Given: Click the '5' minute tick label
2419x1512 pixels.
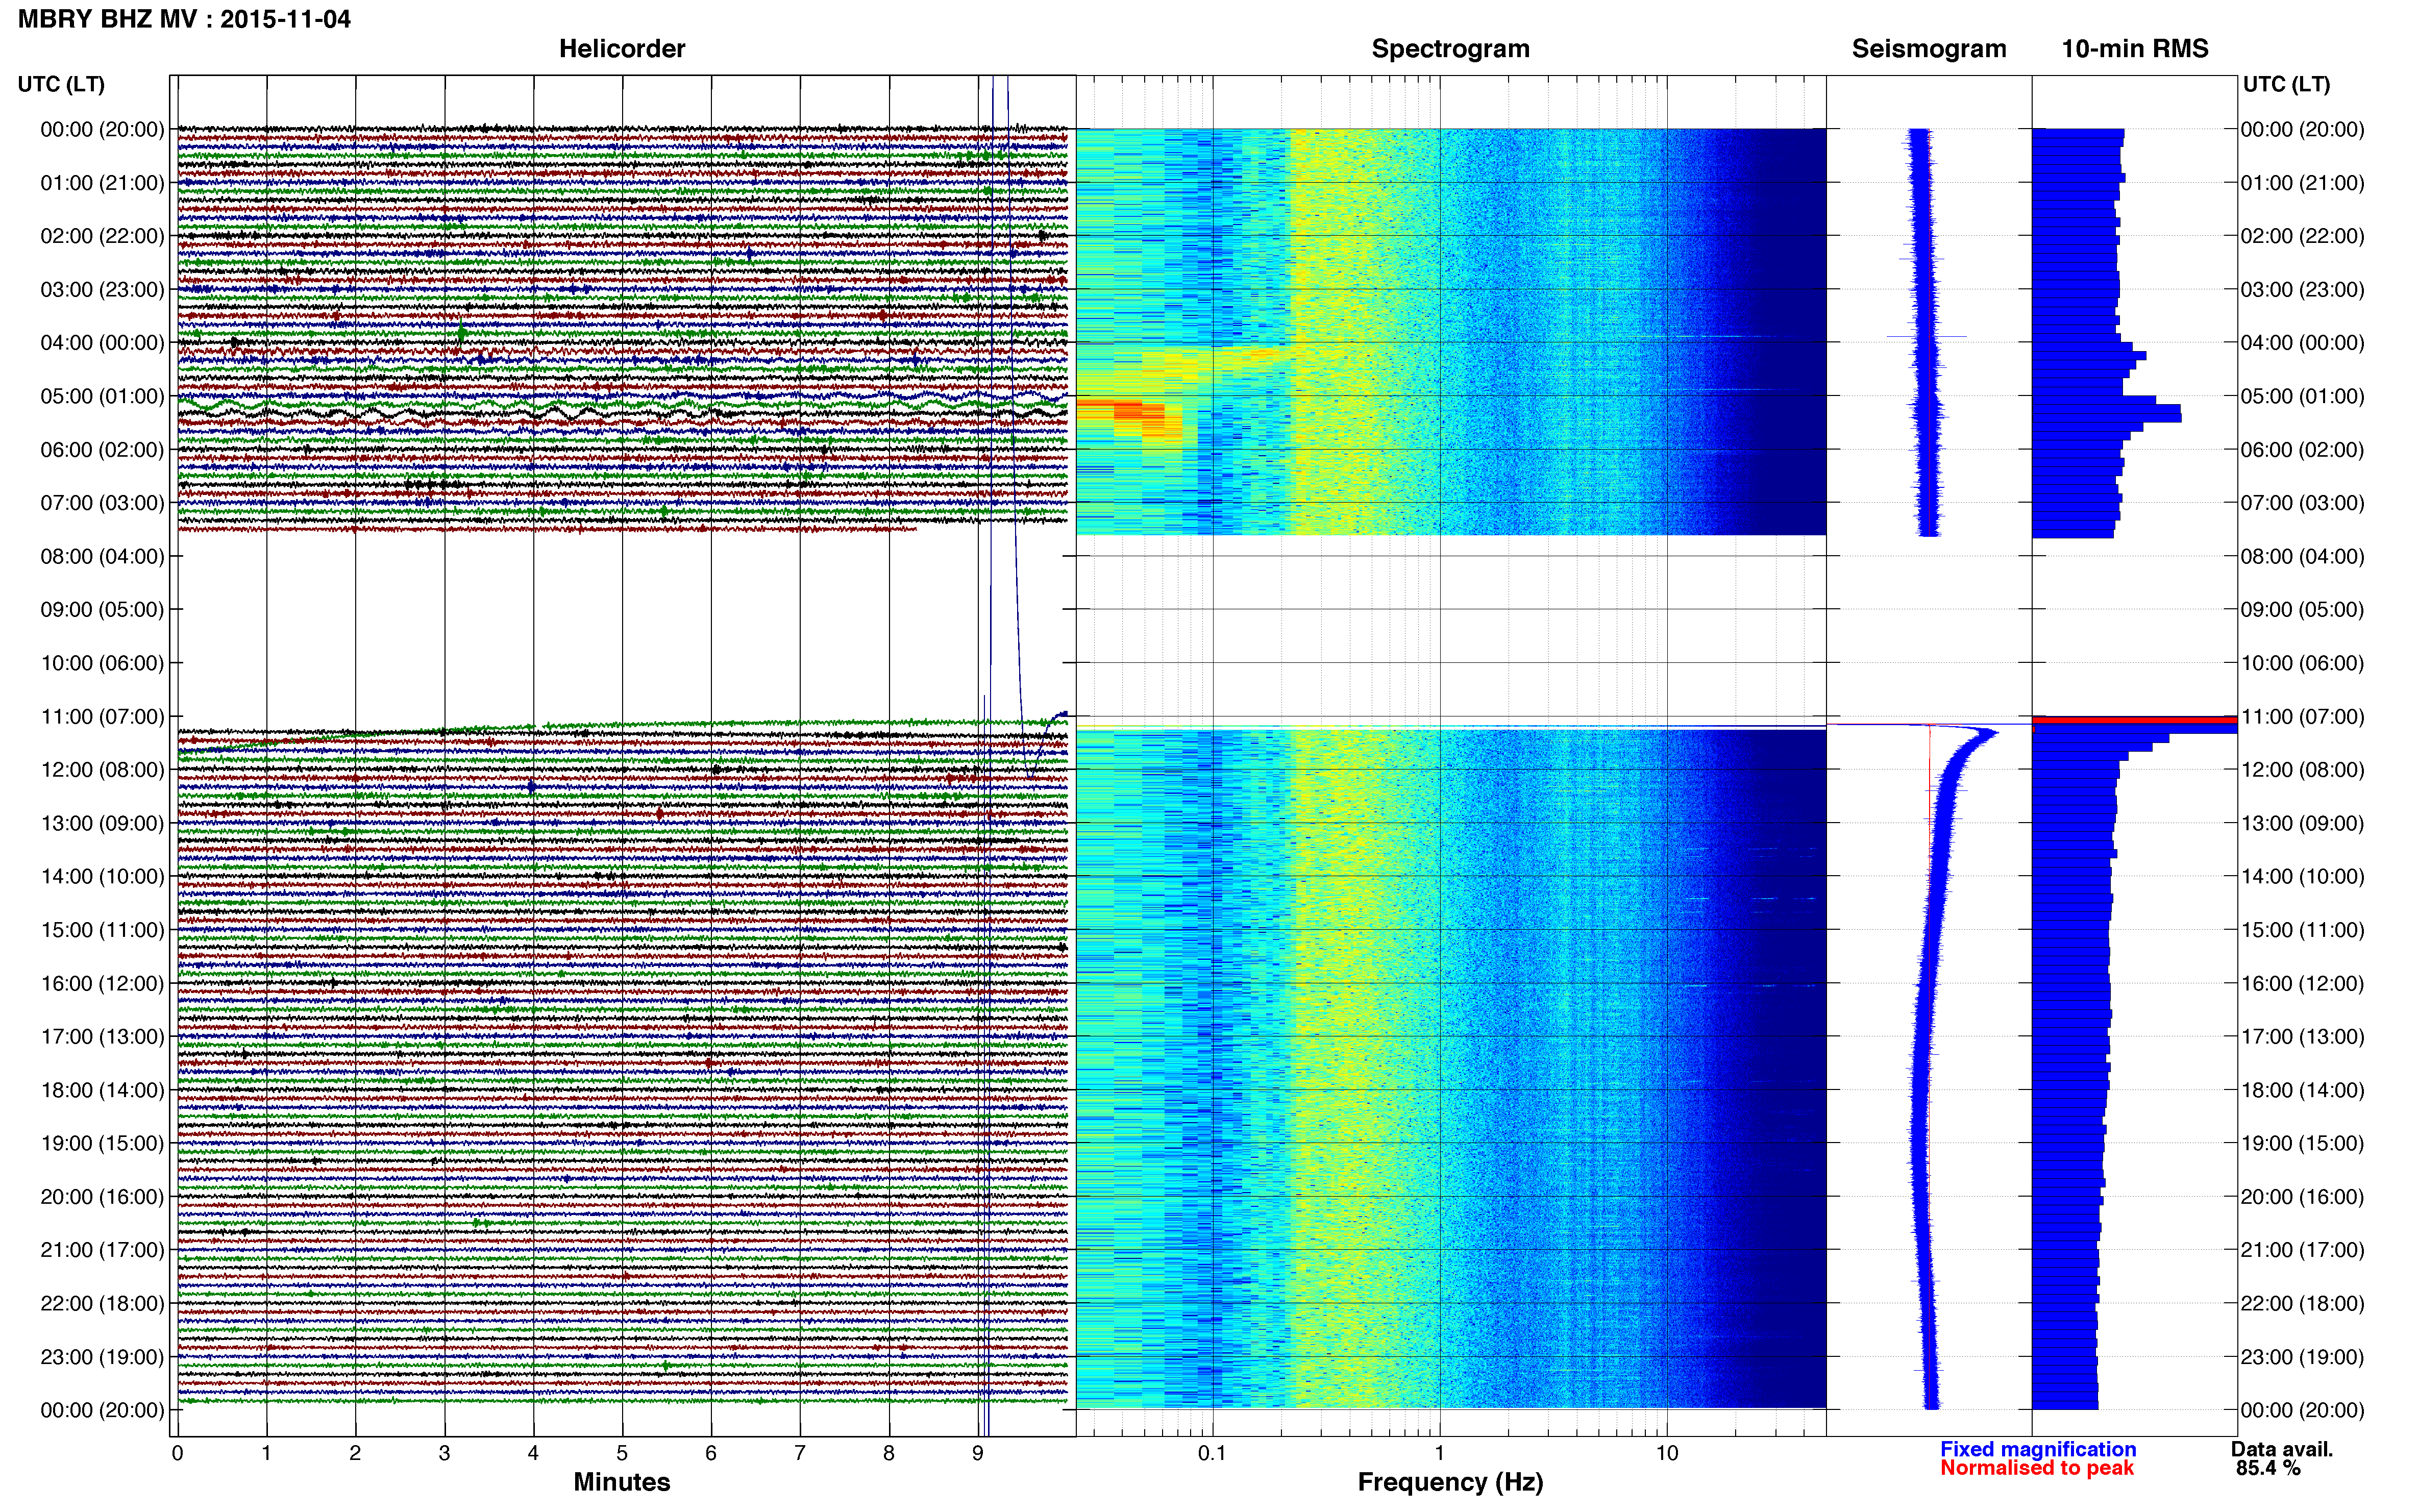Looking at the screenshot, I should click(622, 1453).
